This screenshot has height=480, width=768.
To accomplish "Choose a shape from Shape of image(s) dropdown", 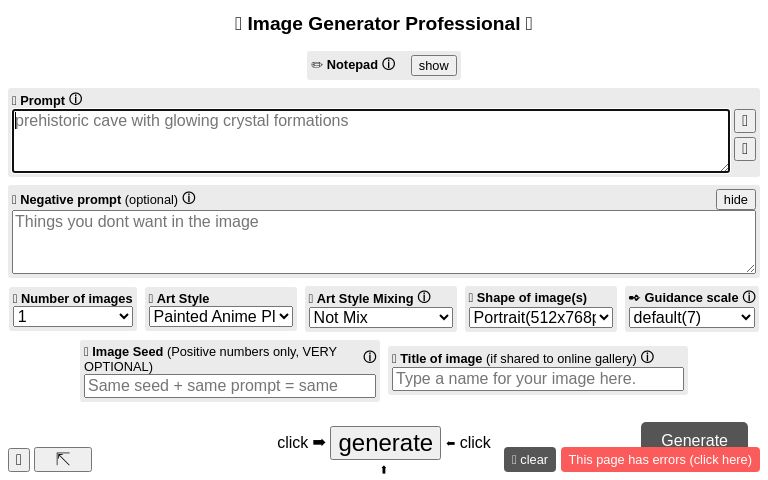I will pyautogui.click(x=541, y=317).
